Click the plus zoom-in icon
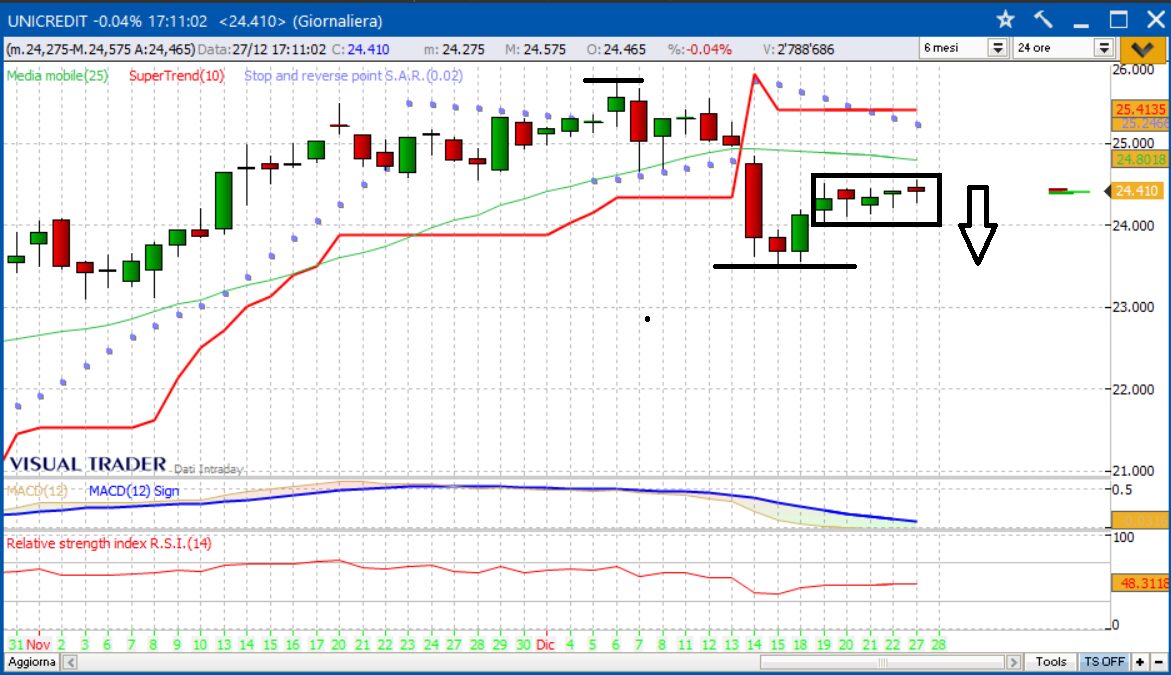The width and height of the screenshot is (1171, 675). click(x=1140, y=662)
